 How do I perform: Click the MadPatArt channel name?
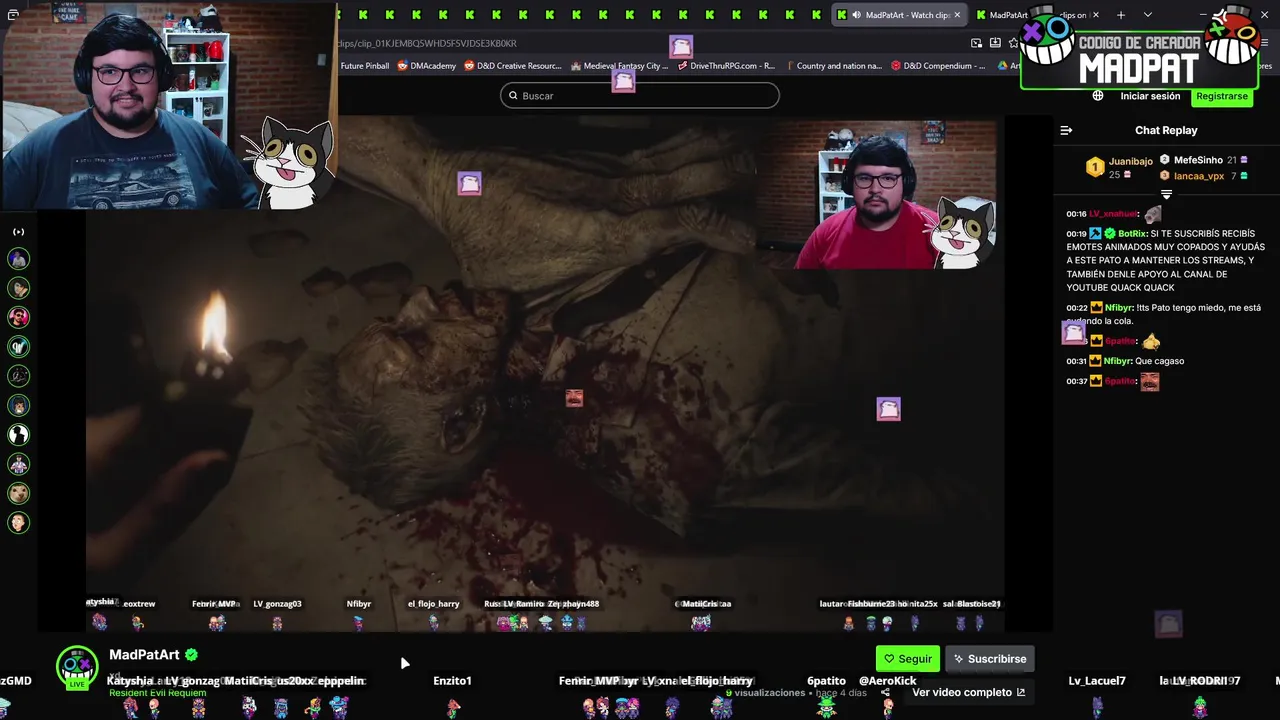[x=144, y=655]
